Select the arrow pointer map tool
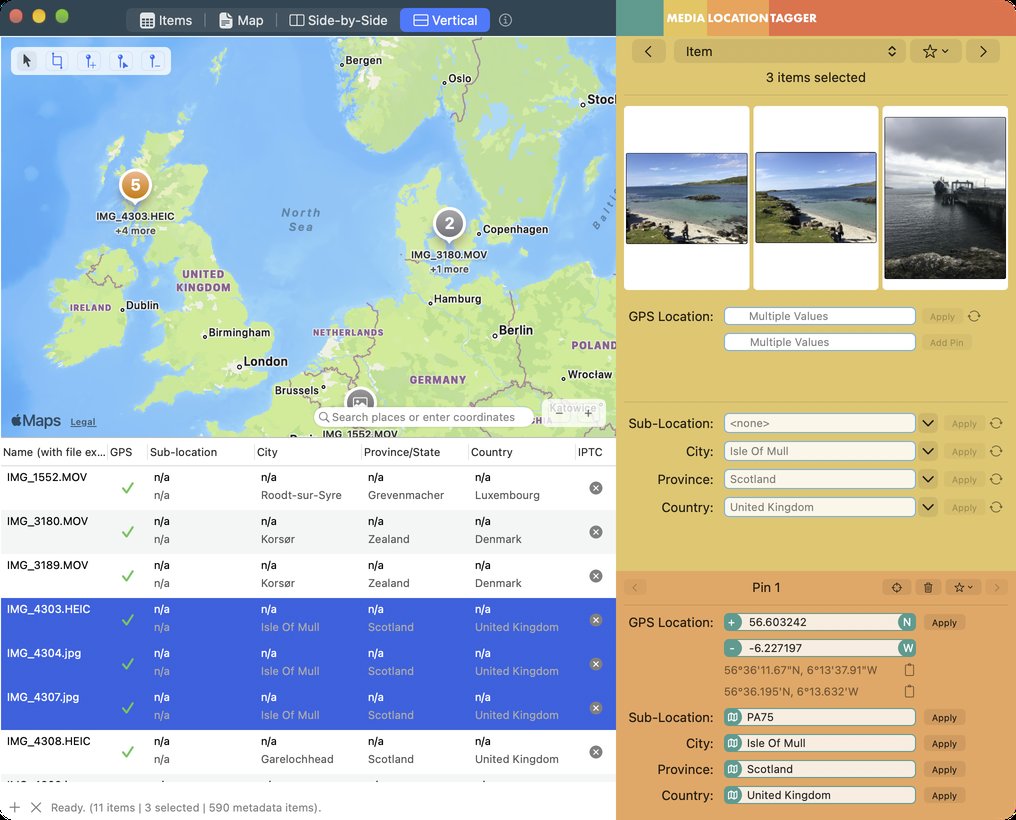The width and height of the screenshot is (1016, 820). pyautogui.click(x=27, y=61)
